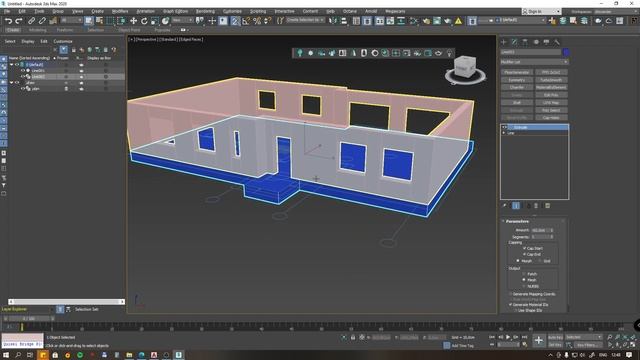Image resolution: width=640 pixels, height=360 pixels.
Task: Switch to Display command panel tab
Action: pos(546,42)
